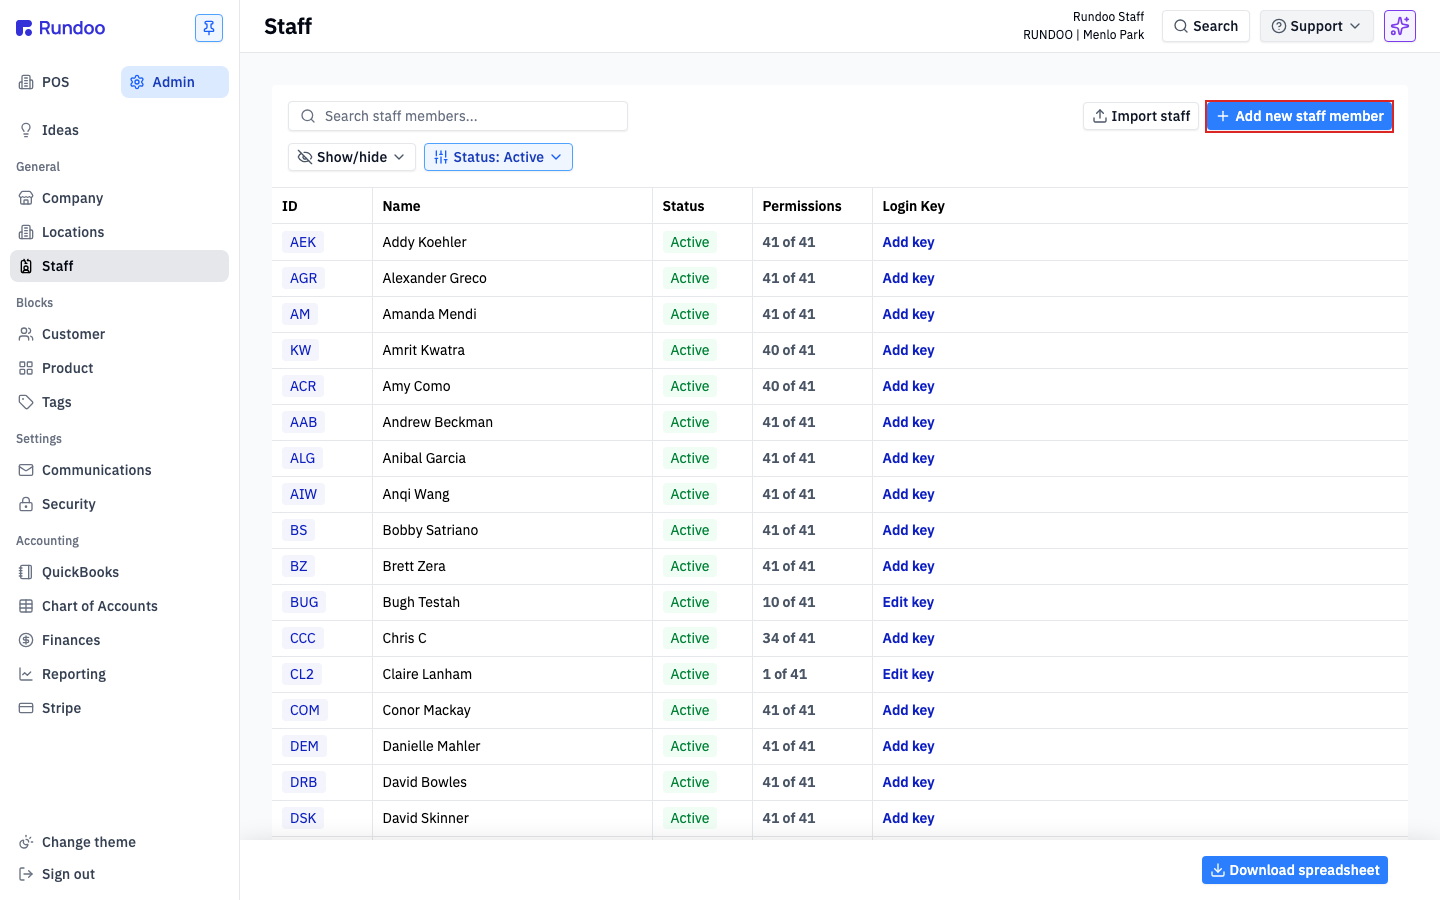This screenshot has height=900, width=1440.
Task: Click the name Anqi Wang
Action: pyautogui.click(x=416, y=494)
